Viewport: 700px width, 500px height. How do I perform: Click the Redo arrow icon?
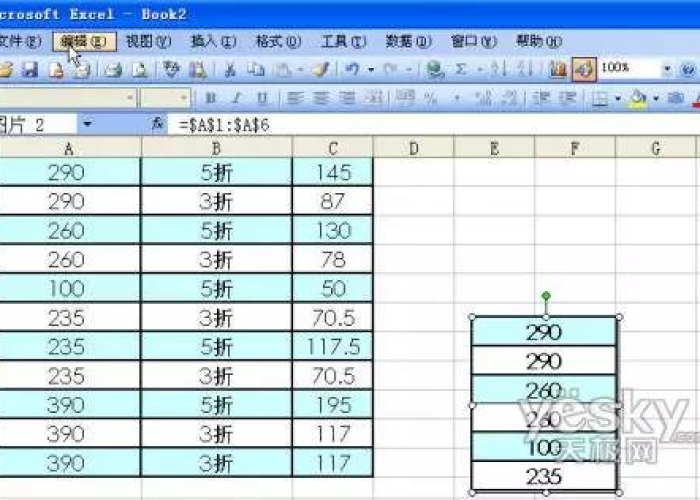pyautogui.click(x=390, y=70)
